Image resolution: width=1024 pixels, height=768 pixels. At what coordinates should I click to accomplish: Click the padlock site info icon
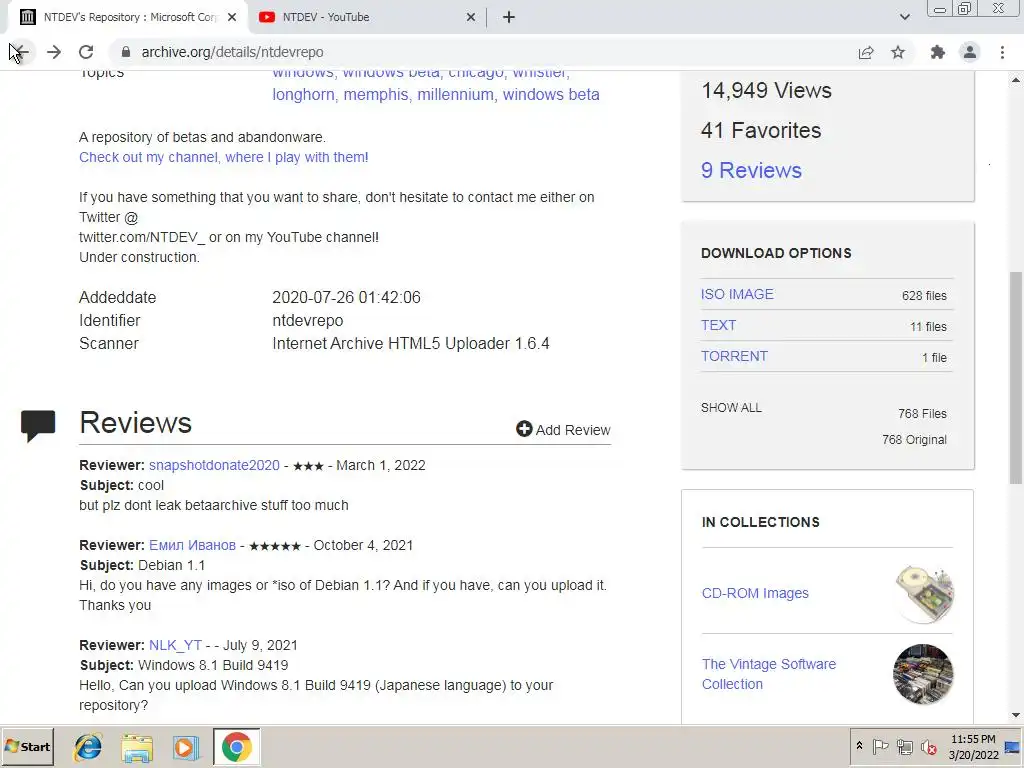pyautogui.click(x=126, y=52)
